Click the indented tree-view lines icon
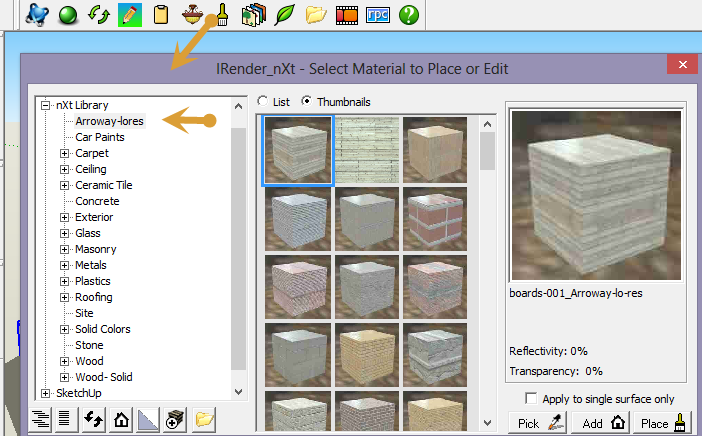The height and width of the screenshot is (436, 702). pos(40,420)
